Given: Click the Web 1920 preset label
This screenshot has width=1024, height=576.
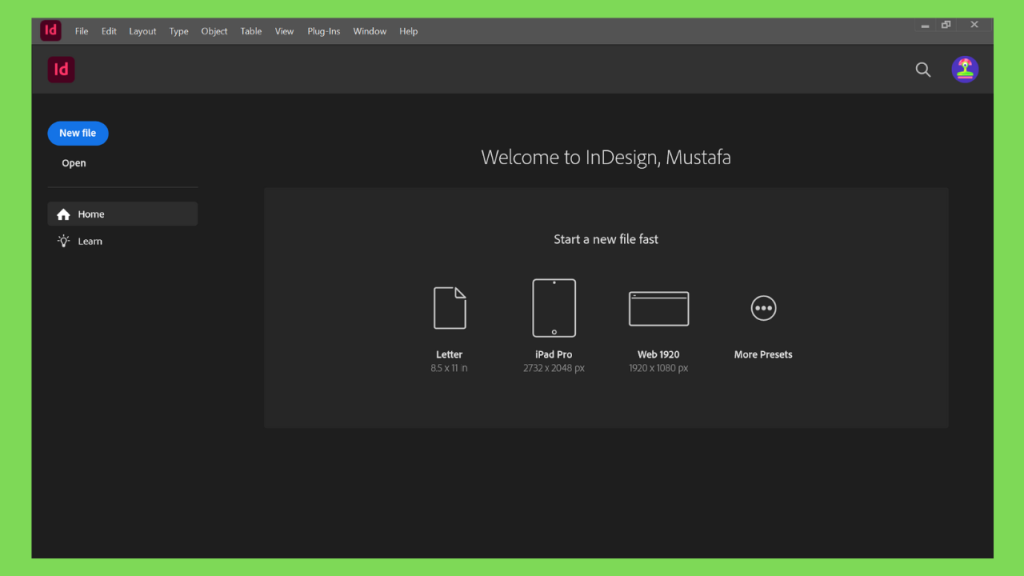Looking at the screenshot, I should coord(658,355).
